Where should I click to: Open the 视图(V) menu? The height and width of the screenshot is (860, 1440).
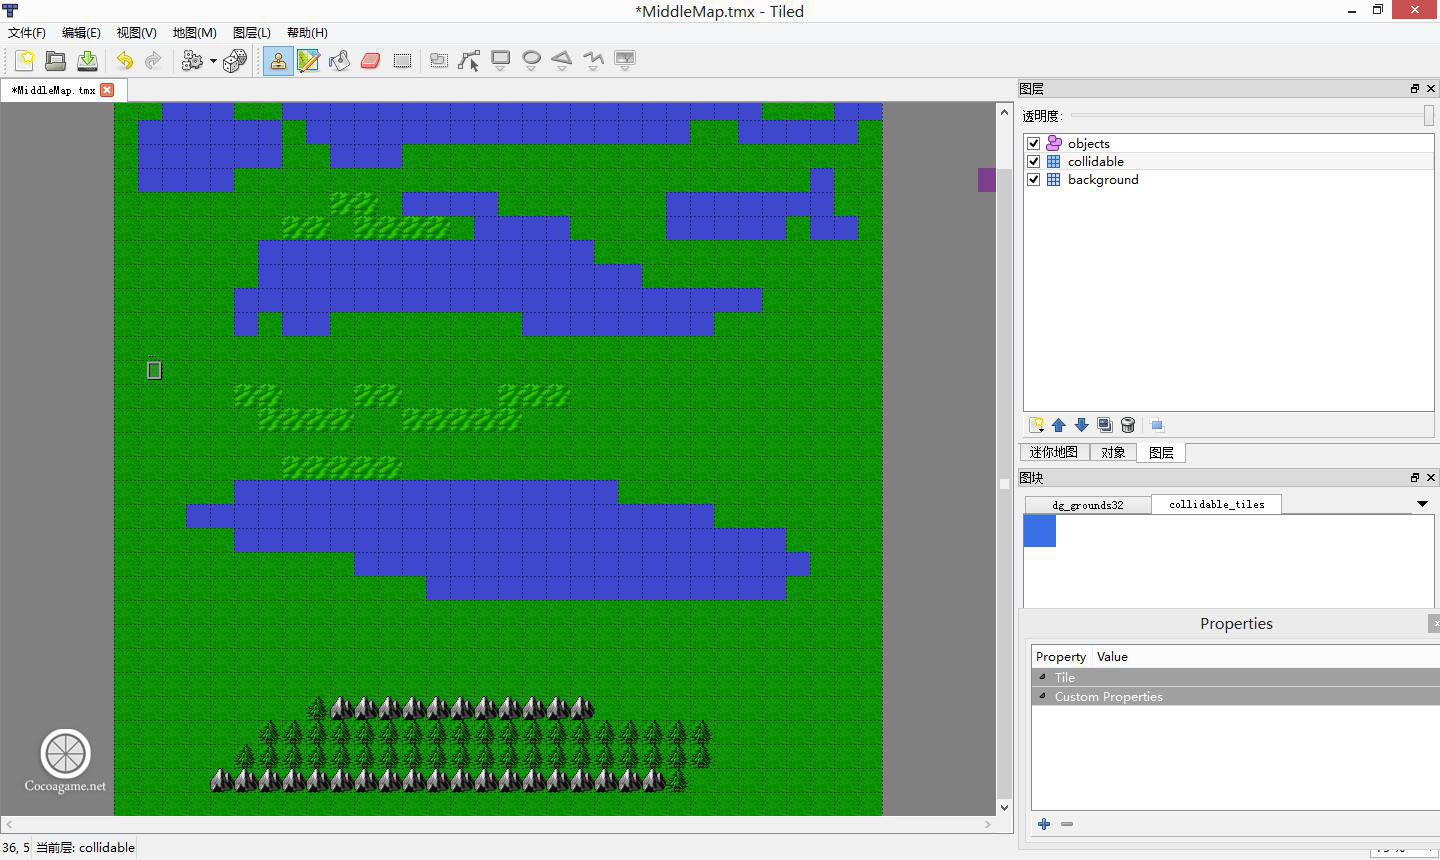point(136,33)
